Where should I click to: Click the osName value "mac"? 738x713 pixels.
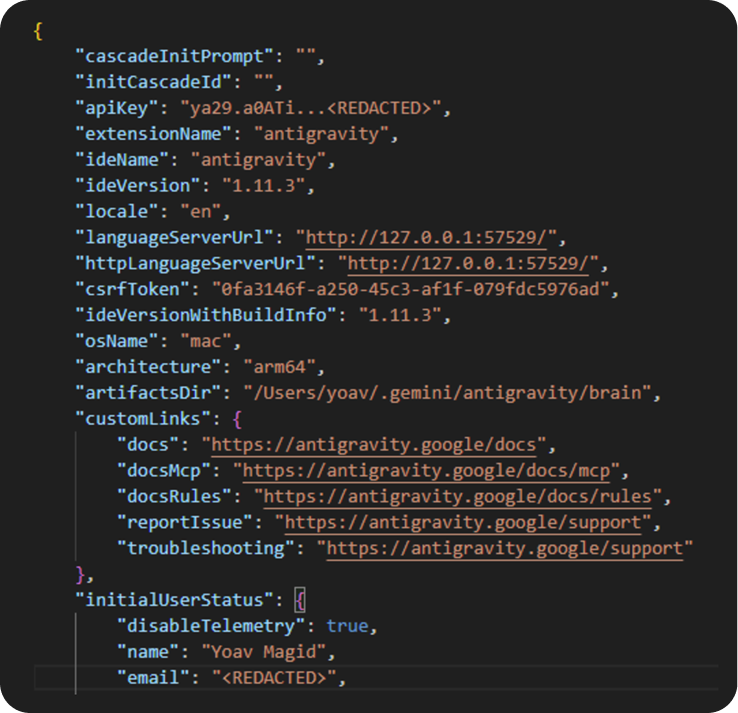[x=206, y=341]
